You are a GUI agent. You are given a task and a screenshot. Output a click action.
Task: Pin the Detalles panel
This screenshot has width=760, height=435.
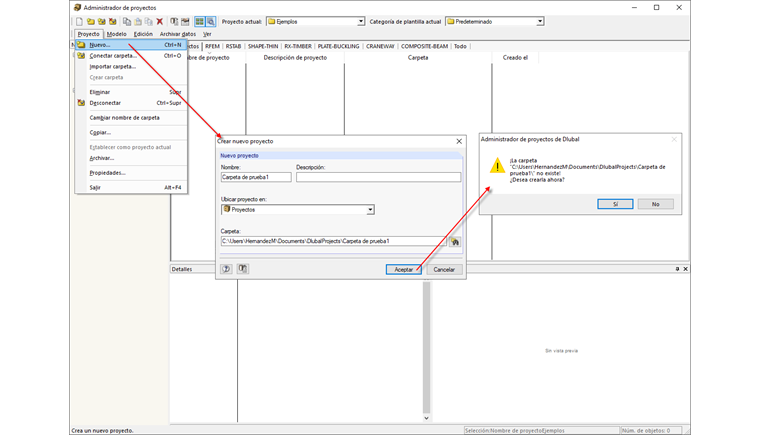677,269
